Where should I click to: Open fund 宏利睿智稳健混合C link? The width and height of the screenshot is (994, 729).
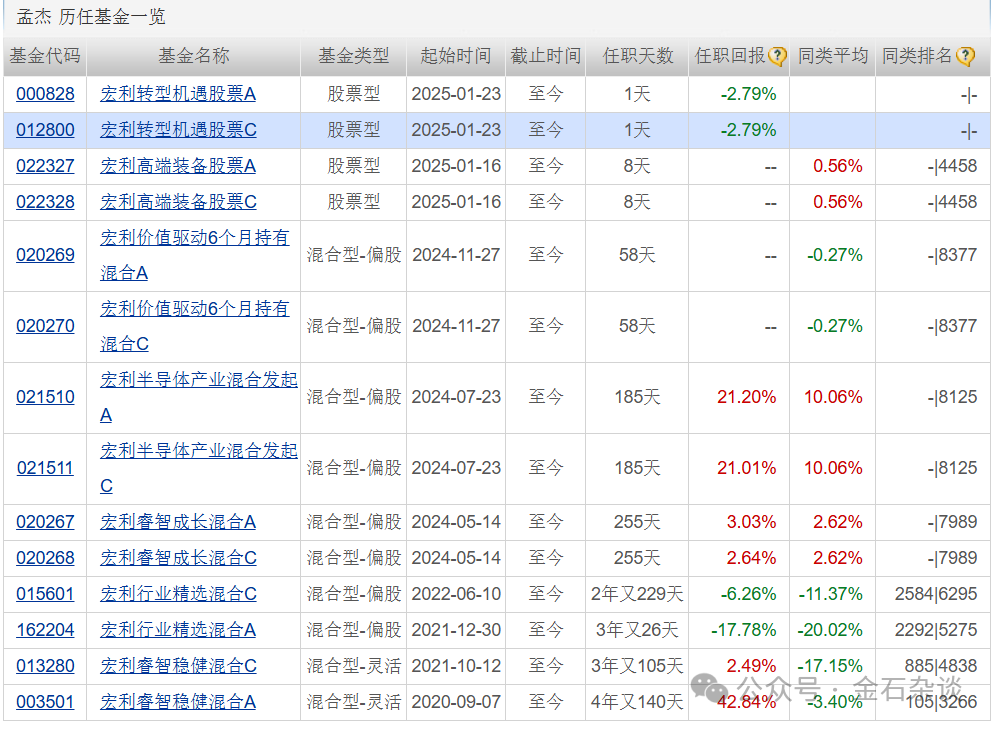[x=178, y=667]
